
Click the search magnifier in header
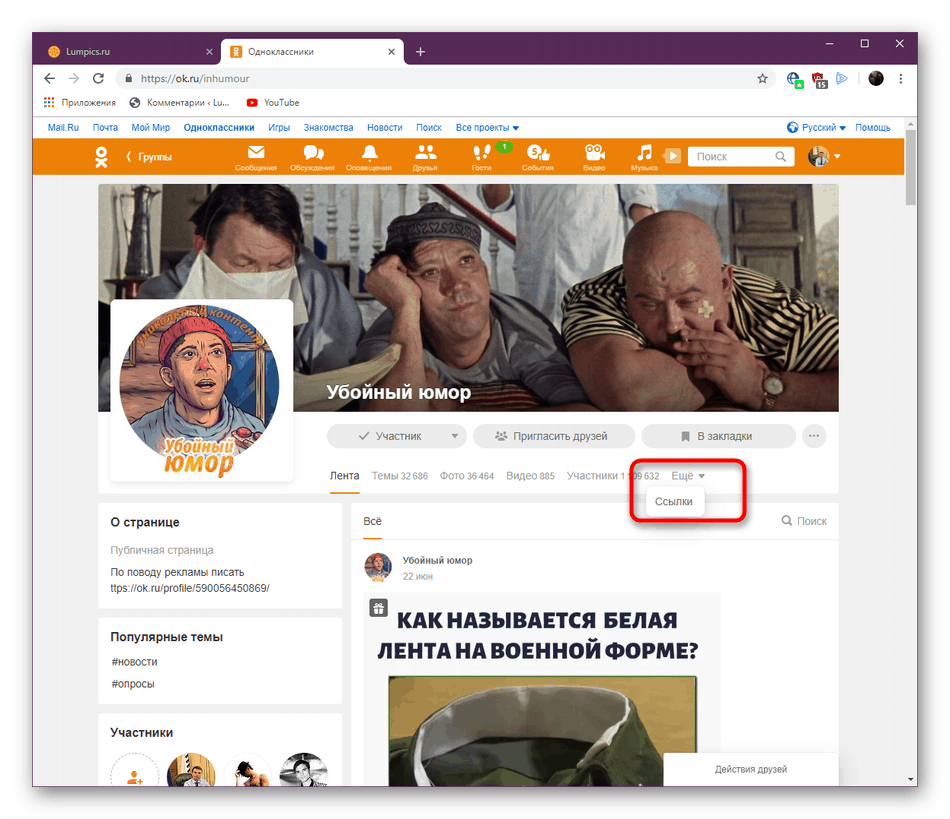coord(781,156)
